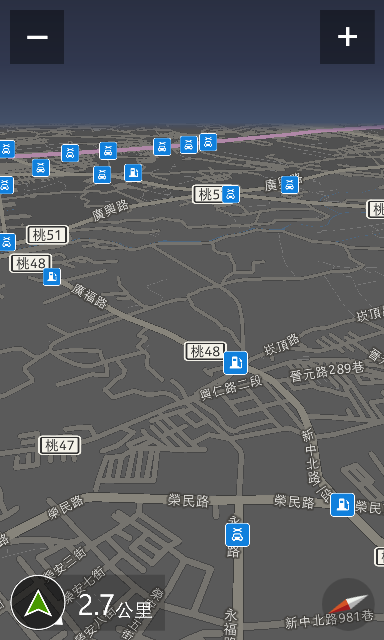Tap the 廣興路 road label

click(110, 210)
